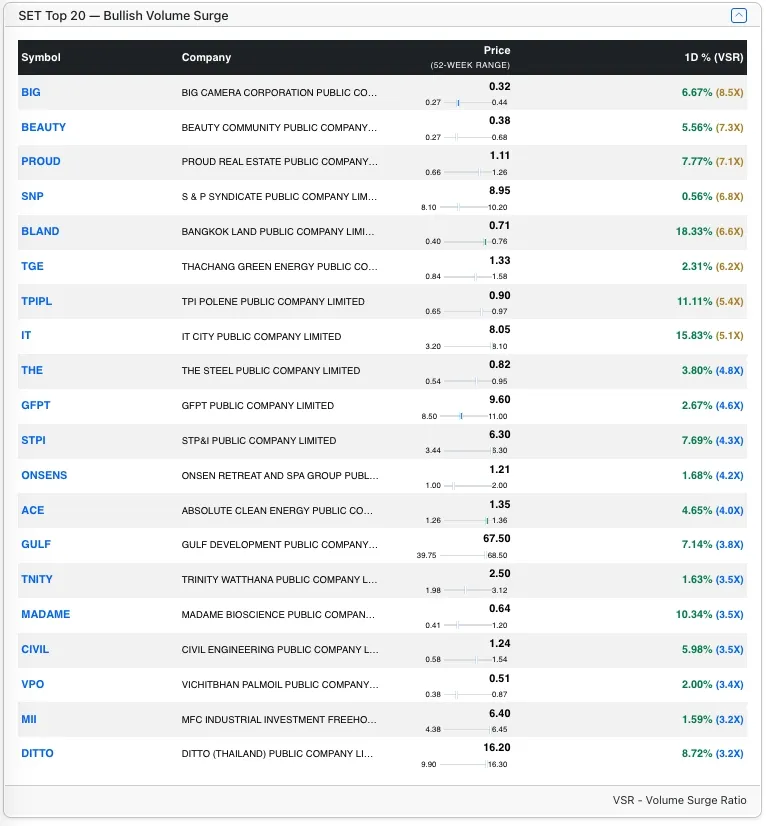Image resolution: width=766 pixels, height=826 pixels.
Task: Open the THE stock symbol link
Action: coord(32,370)
